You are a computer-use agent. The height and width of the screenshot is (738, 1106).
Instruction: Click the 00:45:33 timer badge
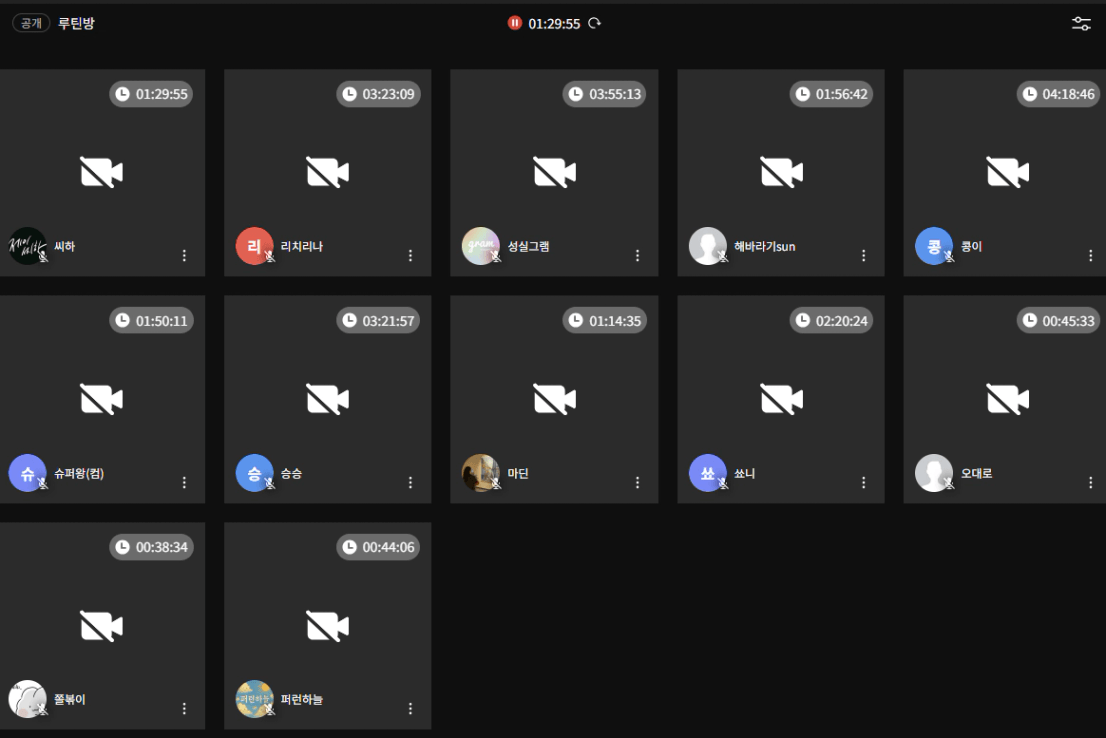pyautogui.click(x=1058, y=321)
